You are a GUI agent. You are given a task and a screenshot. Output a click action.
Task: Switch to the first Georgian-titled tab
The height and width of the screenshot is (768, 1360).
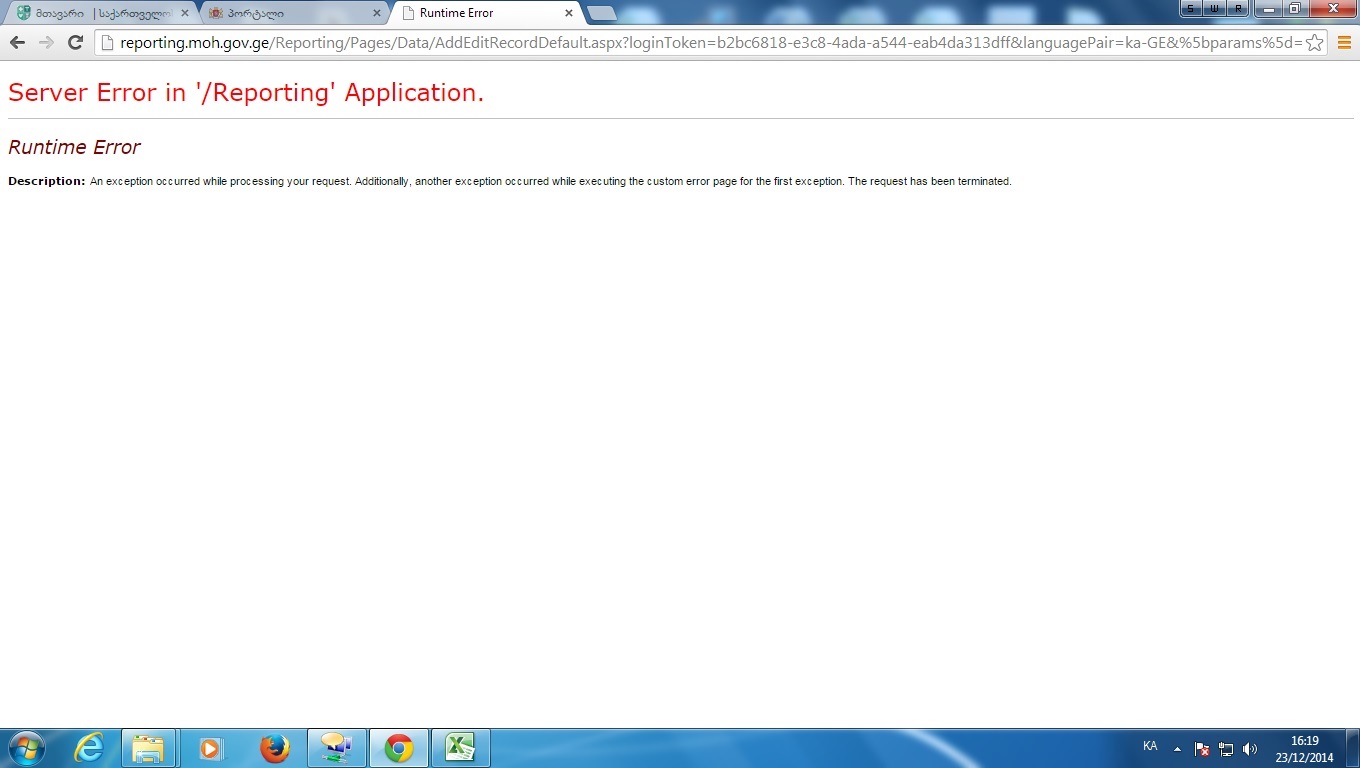click(95, 13)
